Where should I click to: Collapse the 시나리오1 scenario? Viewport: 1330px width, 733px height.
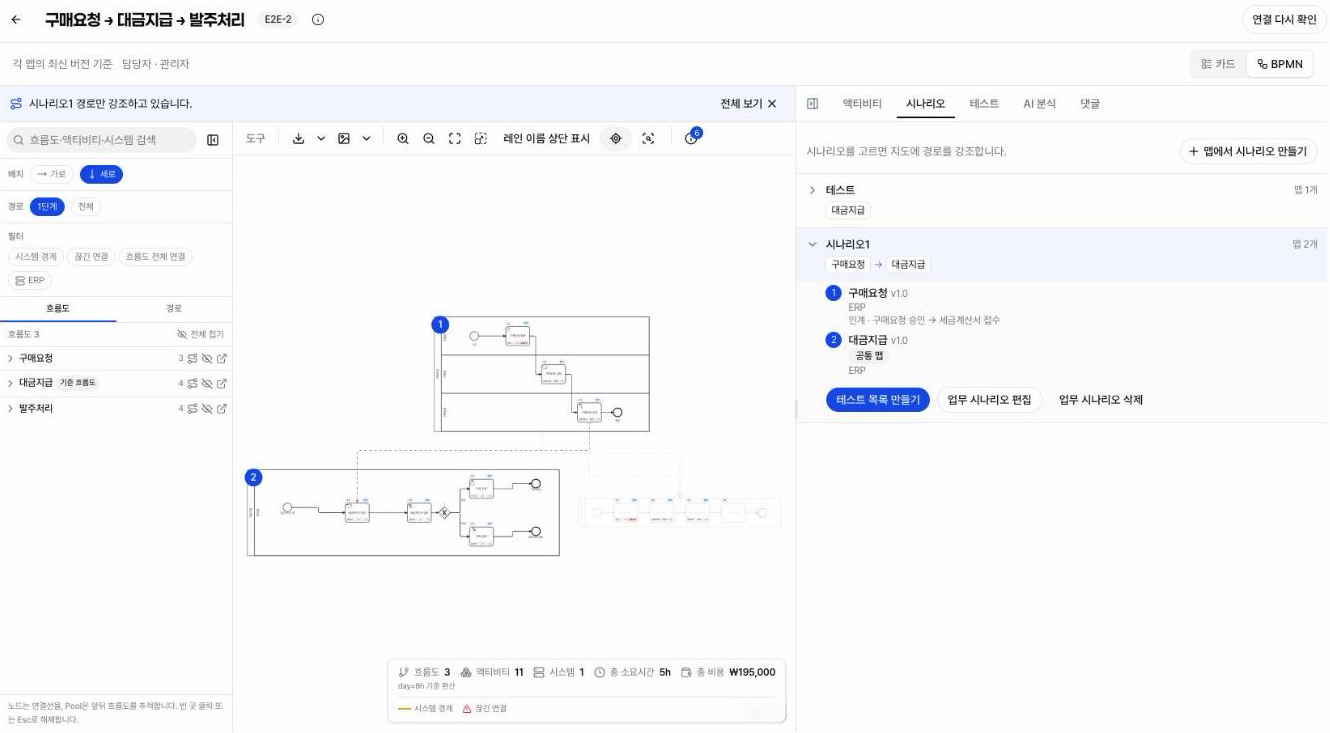point(813,245)
